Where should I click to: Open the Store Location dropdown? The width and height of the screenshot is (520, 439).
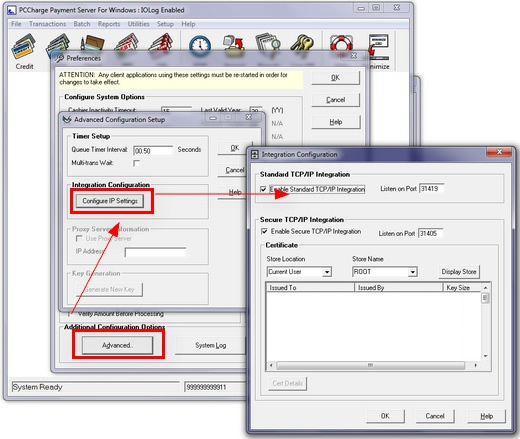point(327,272)
